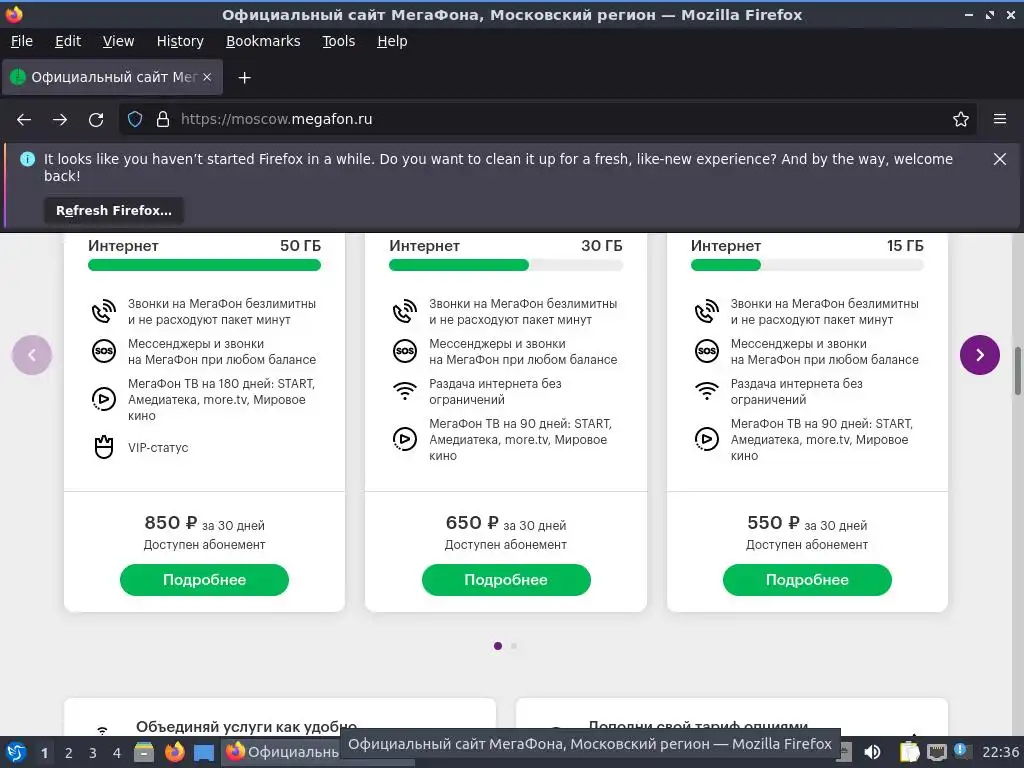The height and width of the screenshot is (768, 1024).
Task: Click the Wi-Fi sharing icon in 30 ГБ card
Action: point(405,391)
